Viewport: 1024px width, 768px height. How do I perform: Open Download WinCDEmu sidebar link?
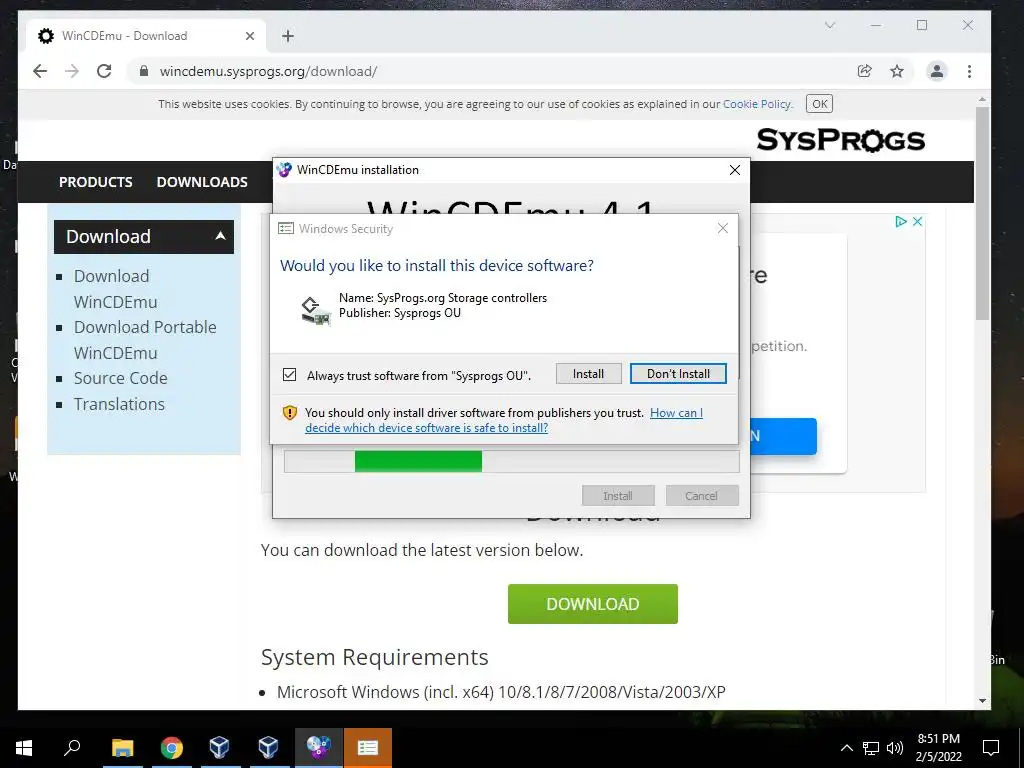click(x=116, y=289)
